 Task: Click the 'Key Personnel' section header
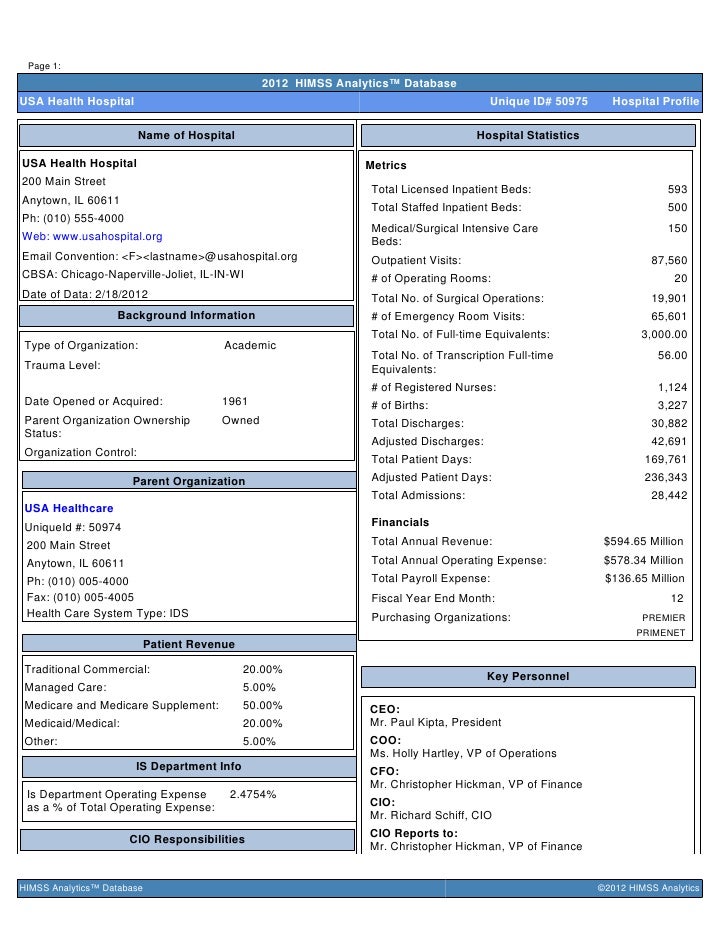[x=528, y=676]
